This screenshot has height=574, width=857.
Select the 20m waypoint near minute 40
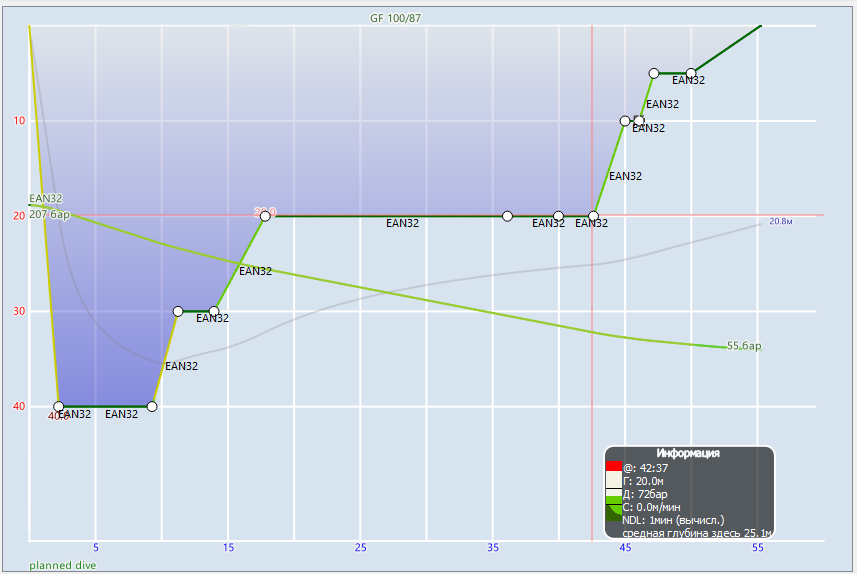coord(558,216)
